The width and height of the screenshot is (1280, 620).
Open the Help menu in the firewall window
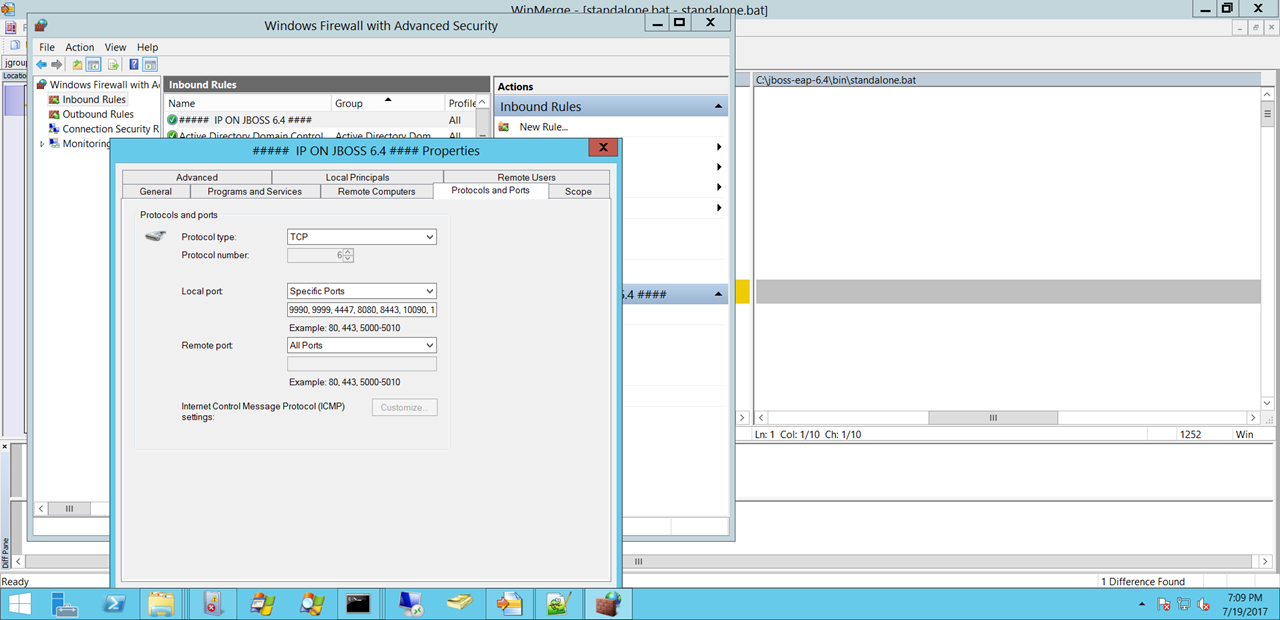(x=148, y=47)
